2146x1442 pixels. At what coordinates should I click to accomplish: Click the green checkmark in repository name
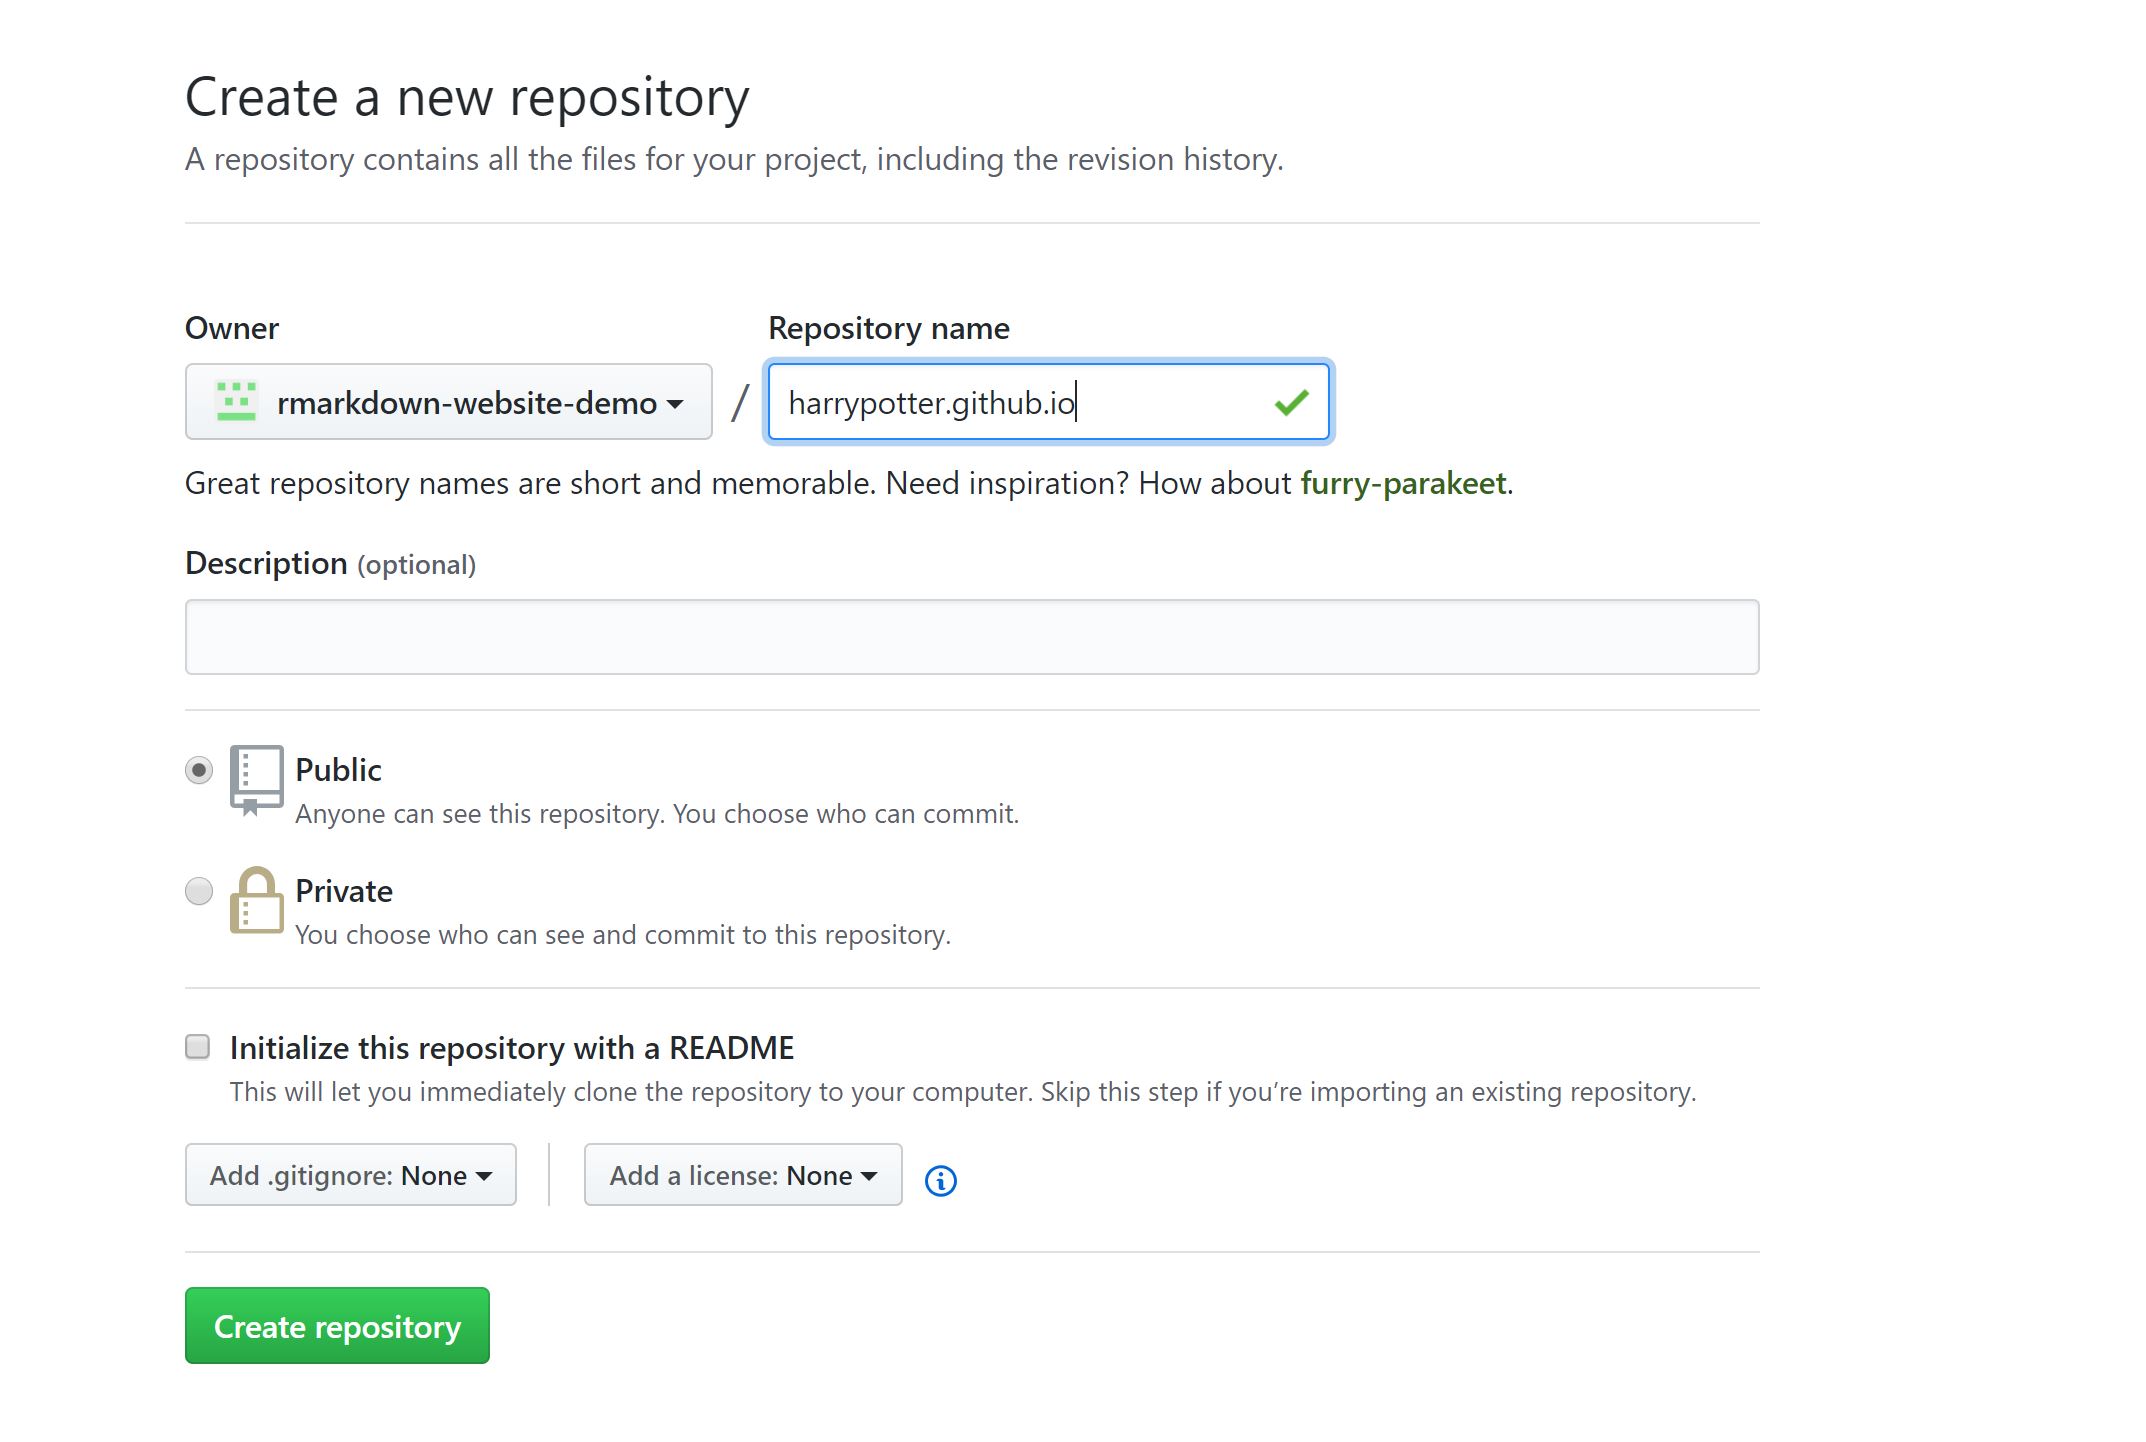coord(1291,403)
